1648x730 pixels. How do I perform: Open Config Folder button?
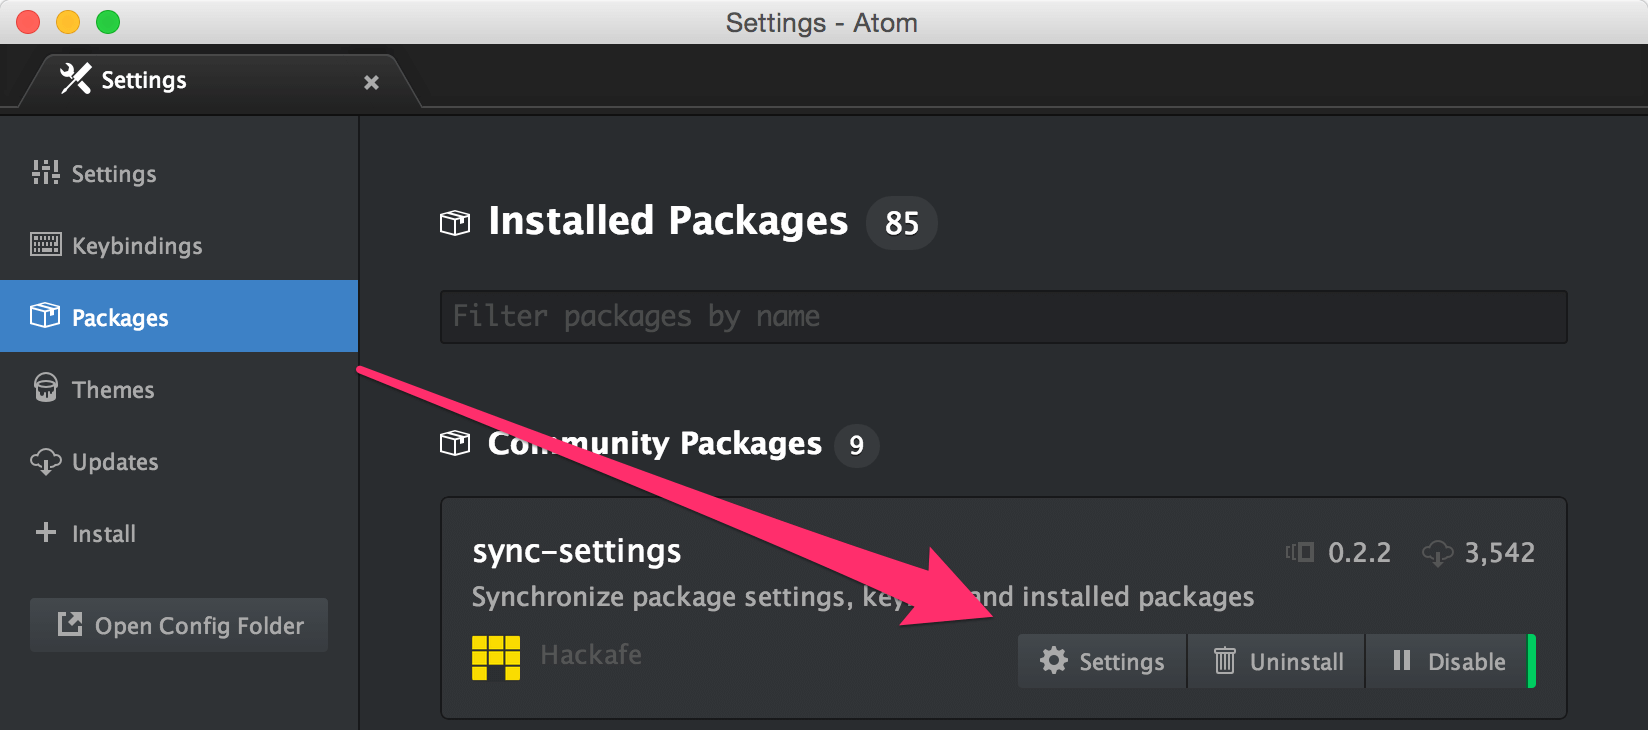click(179, 625)
